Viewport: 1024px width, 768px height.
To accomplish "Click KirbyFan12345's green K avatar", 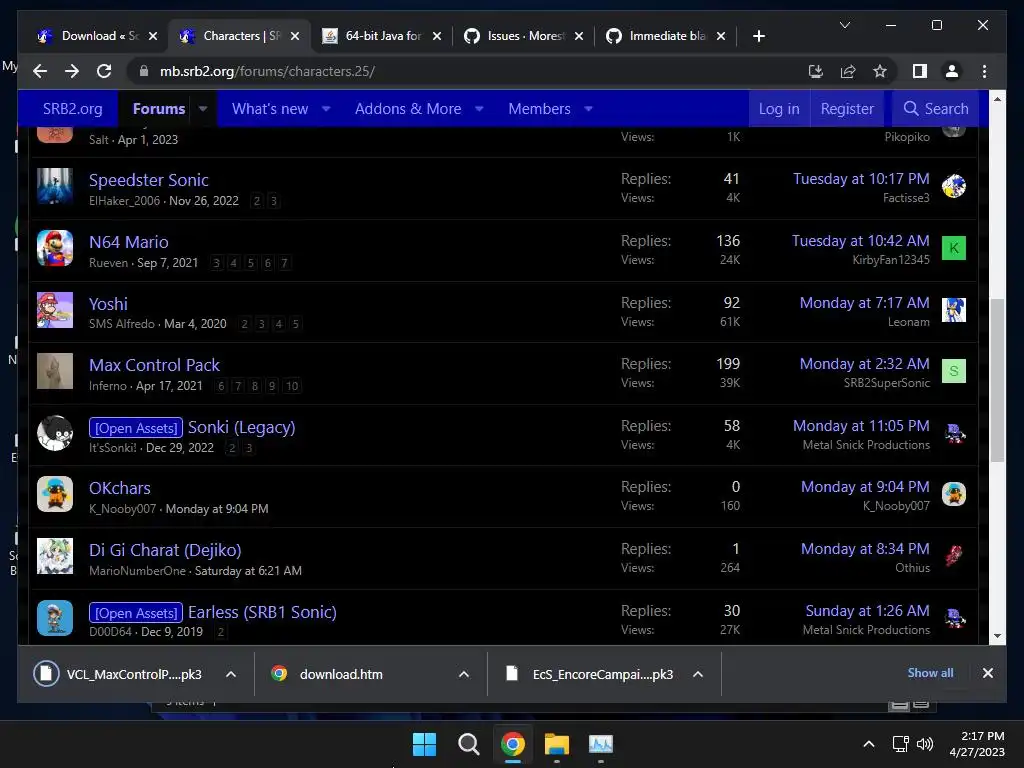I will pyautogui.click(x=954, y=248).
